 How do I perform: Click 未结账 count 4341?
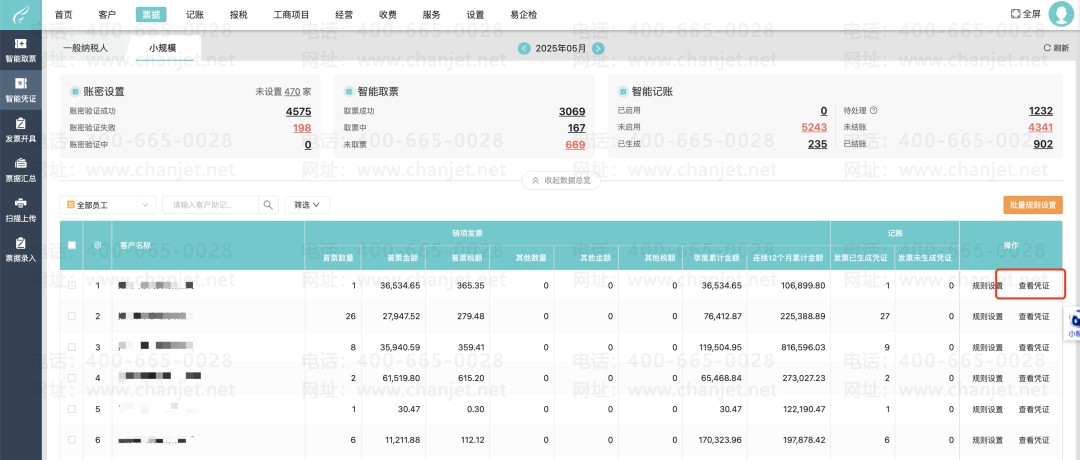1041,127
